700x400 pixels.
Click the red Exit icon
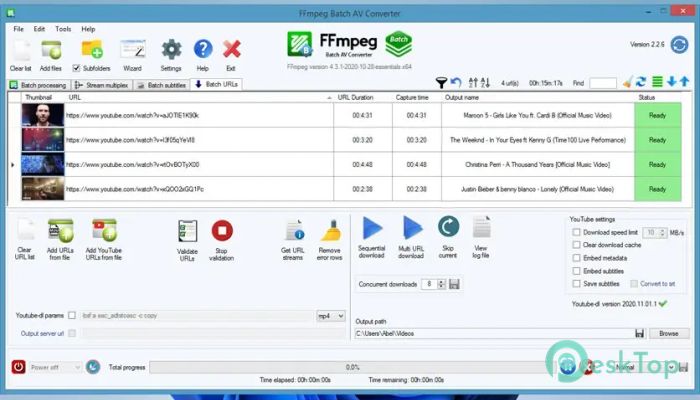click(231, 49)
